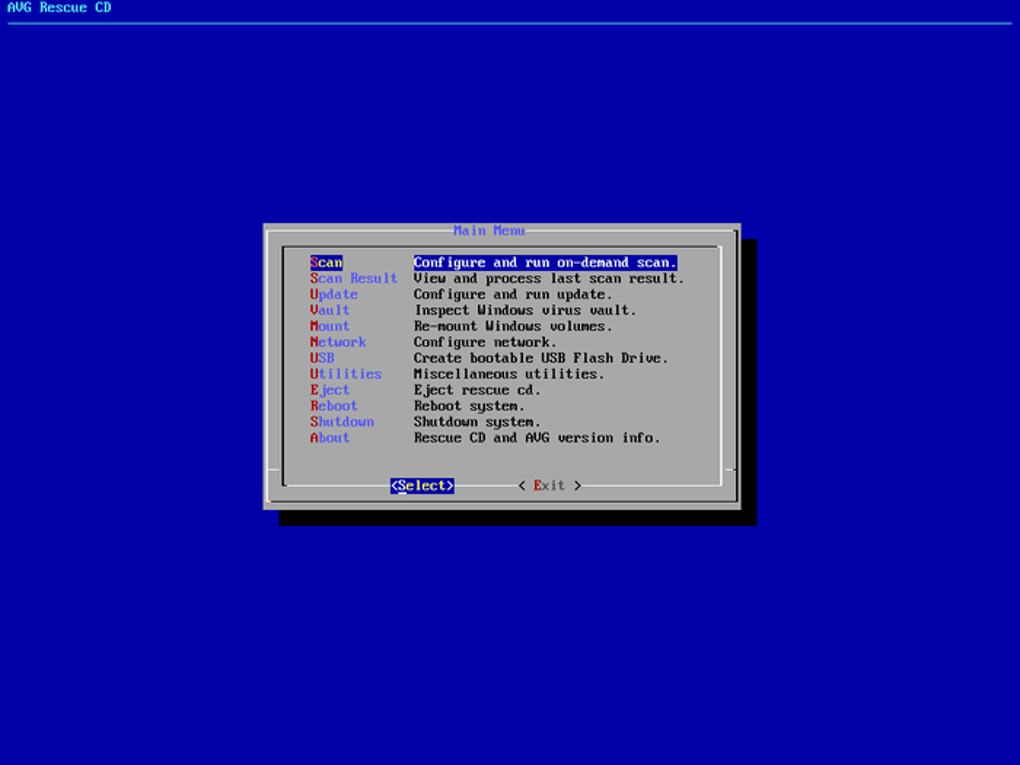The image size is (1020, 765).
Task: Open the Utilities menu entry
Action: point(345,374)
